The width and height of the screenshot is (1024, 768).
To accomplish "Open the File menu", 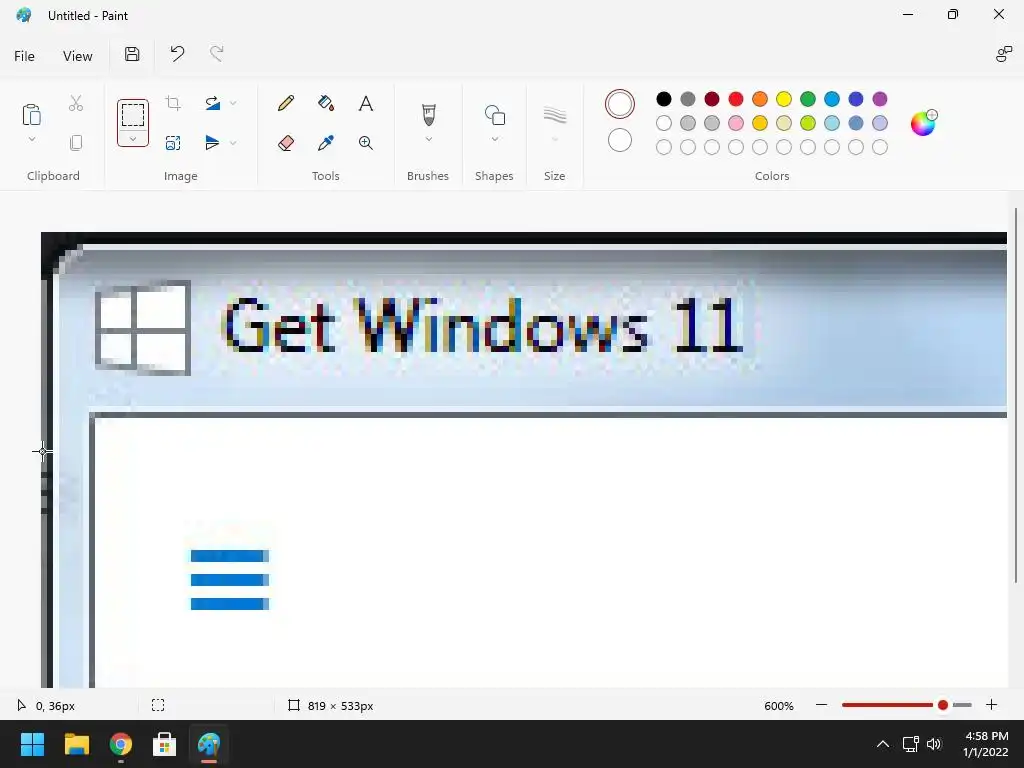I will point(24,56).
